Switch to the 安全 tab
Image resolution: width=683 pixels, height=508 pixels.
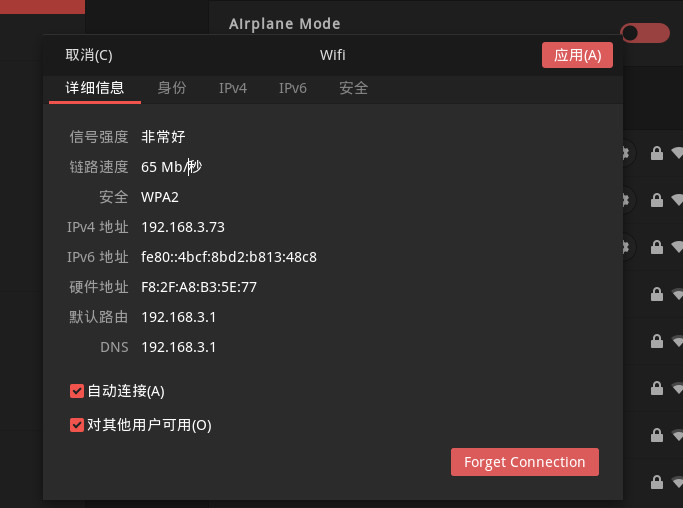(354, 88)
